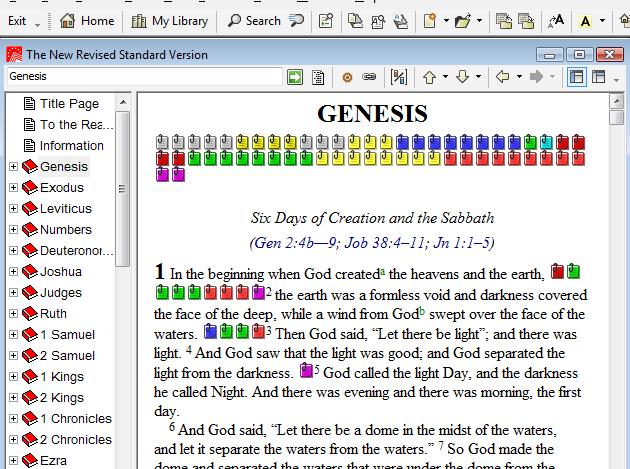Select Numbers in the contents tree

(66, 229)
